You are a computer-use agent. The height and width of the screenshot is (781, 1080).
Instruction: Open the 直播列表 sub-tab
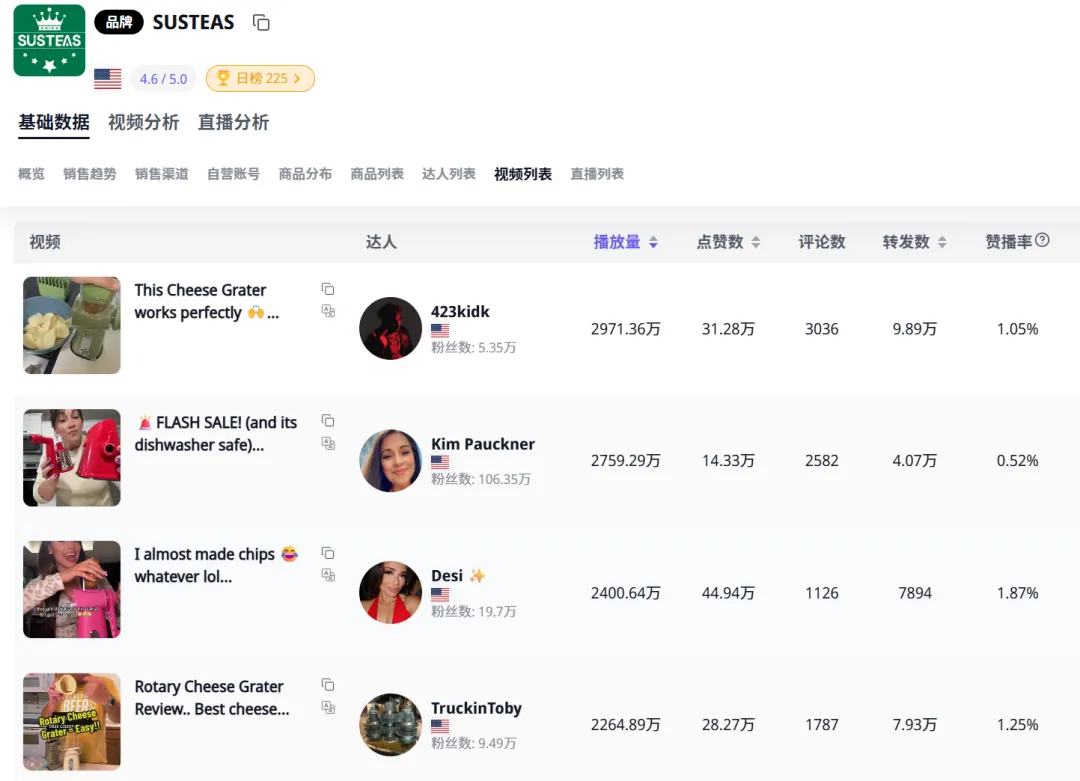pyautogui.click(x=596, y=174)
